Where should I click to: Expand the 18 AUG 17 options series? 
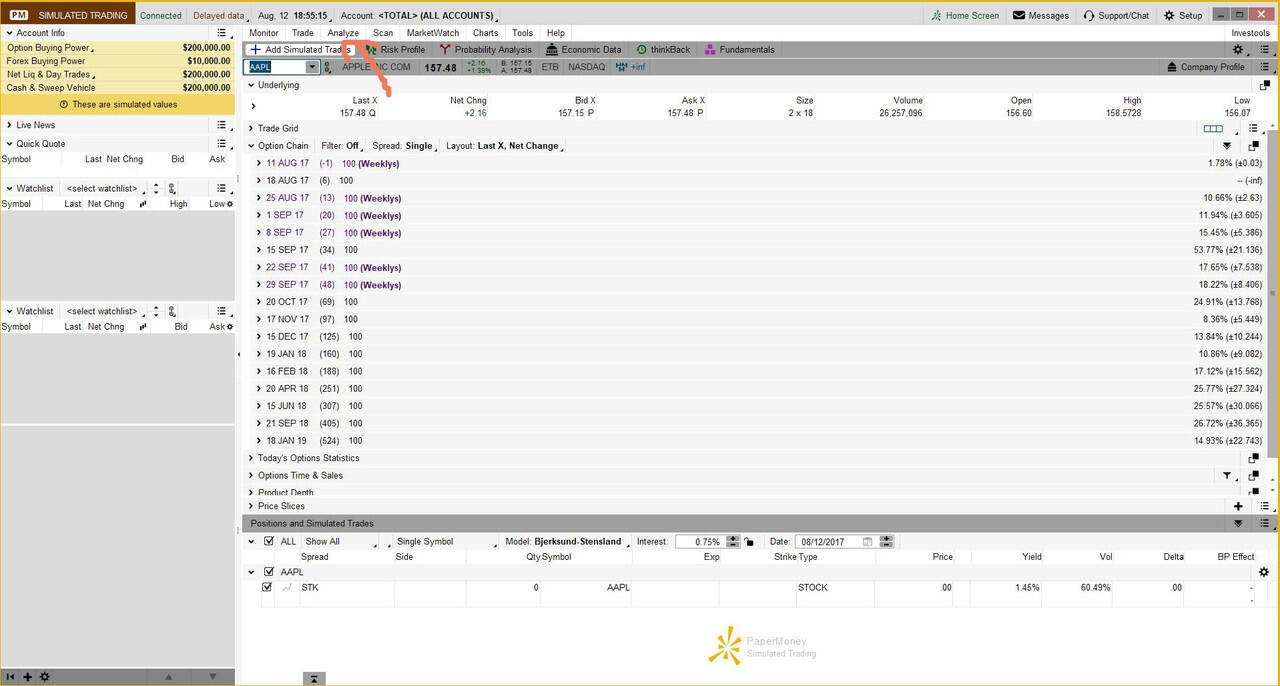(259, 180)
